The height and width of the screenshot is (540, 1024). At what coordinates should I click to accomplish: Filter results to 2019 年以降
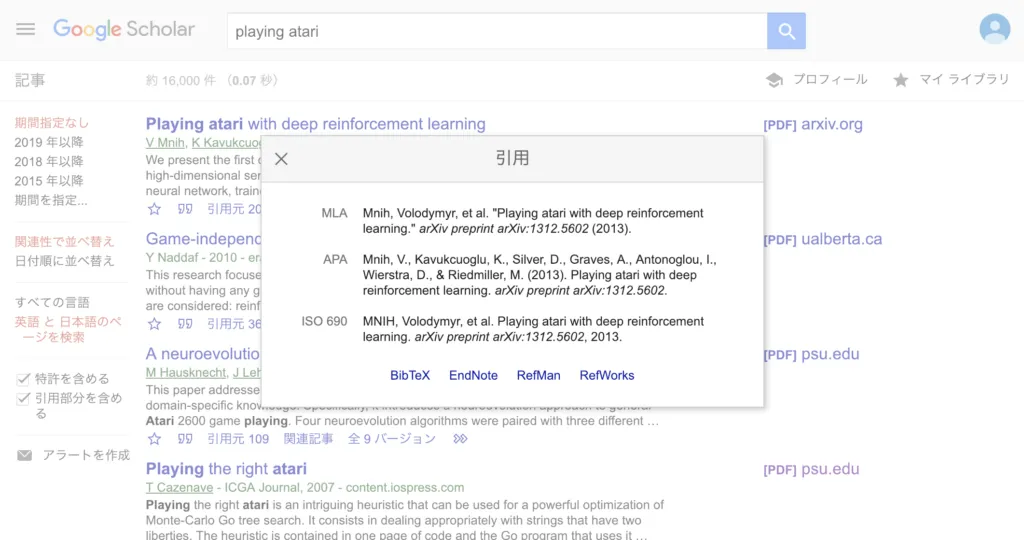pyautogui.click(x=49, y=142)
